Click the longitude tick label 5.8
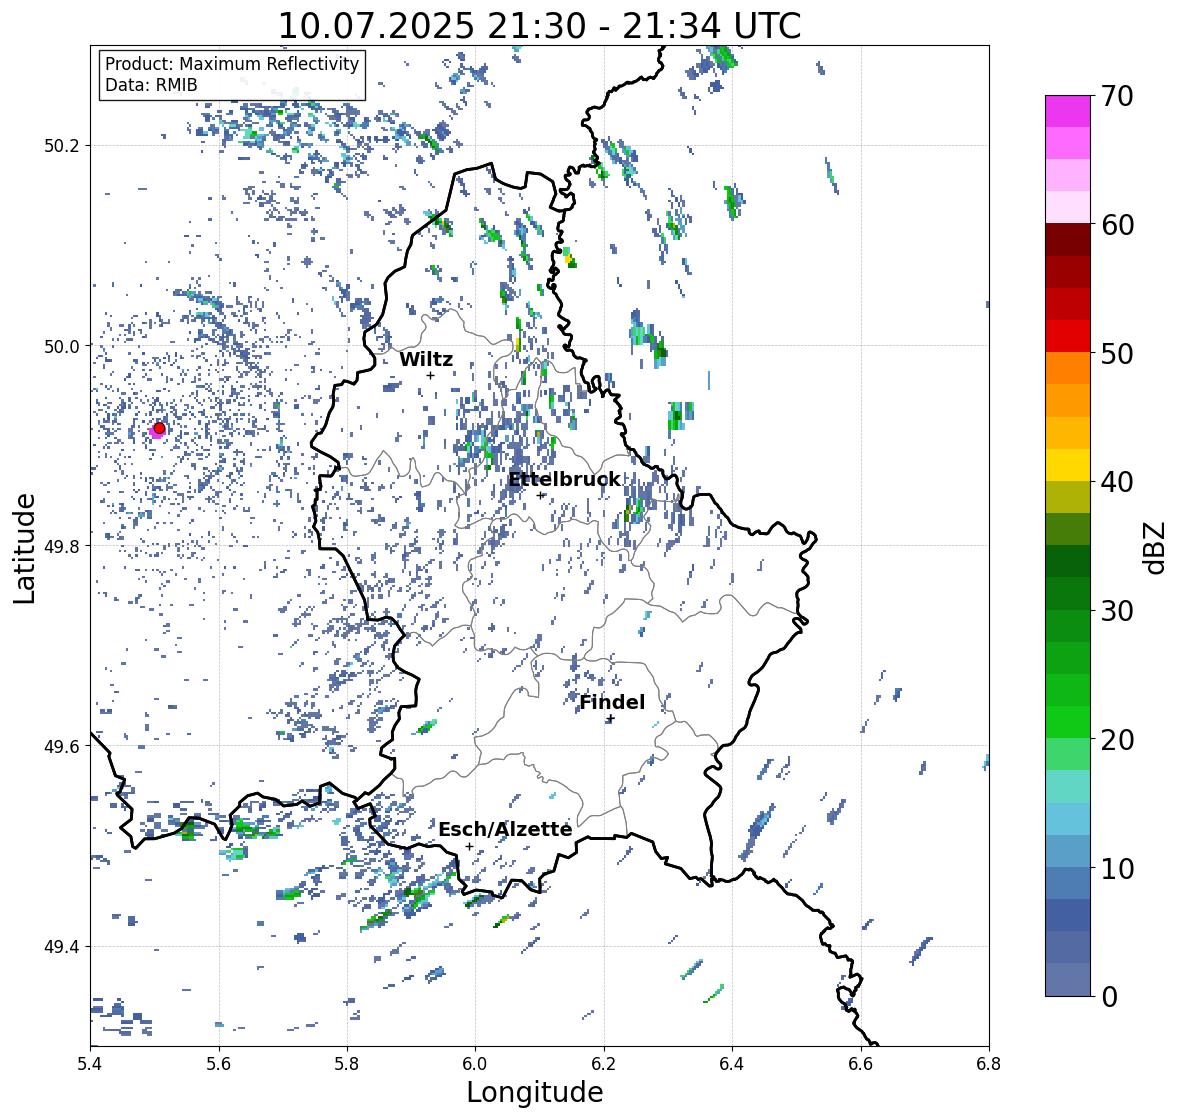 click(347, 1064)
